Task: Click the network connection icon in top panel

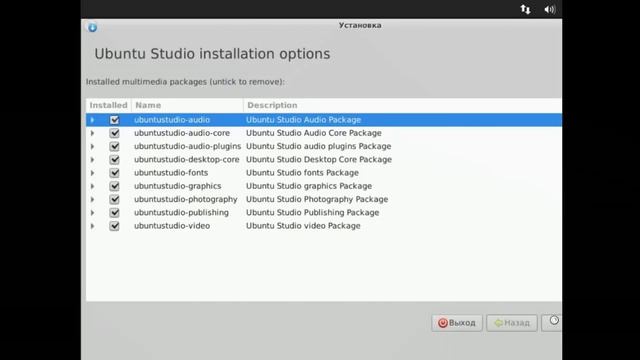Action: tap(525, 9)
